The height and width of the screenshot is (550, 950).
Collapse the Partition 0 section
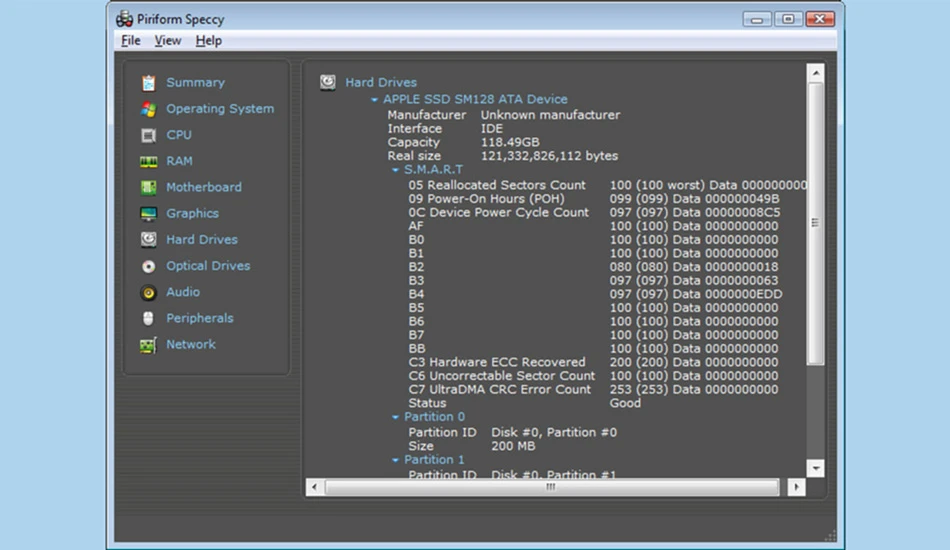[396, 417]
